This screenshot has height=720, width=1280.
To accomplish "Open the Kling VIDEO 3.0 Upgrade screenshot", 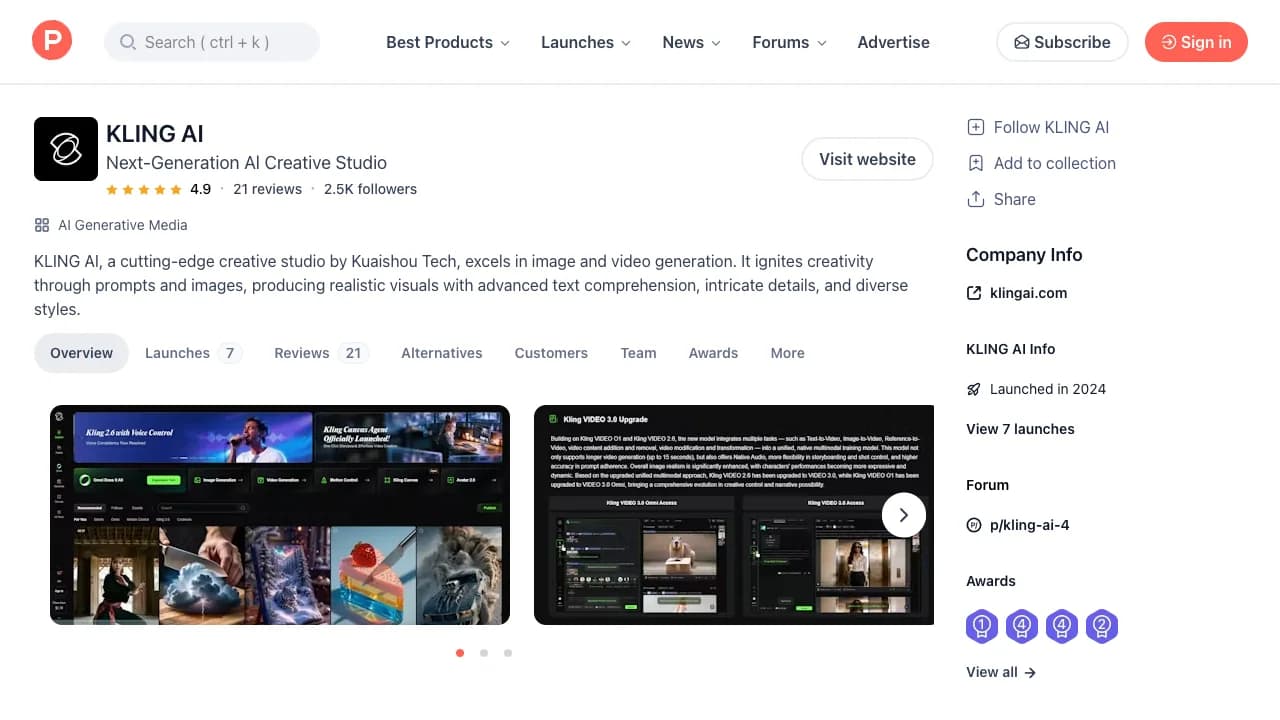I will click(734, 515).
